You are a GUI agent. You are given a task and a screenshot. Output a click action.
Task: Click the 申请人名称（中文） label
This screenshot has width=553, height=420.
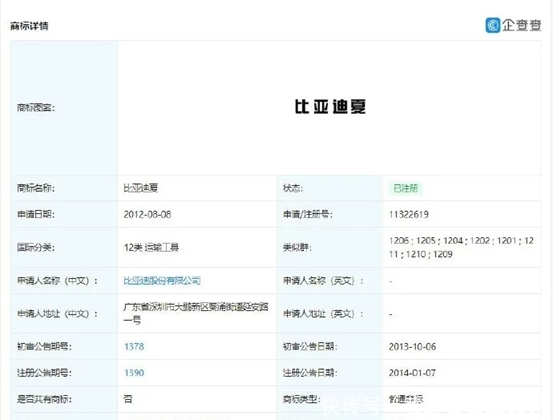(x=58, y=281)
